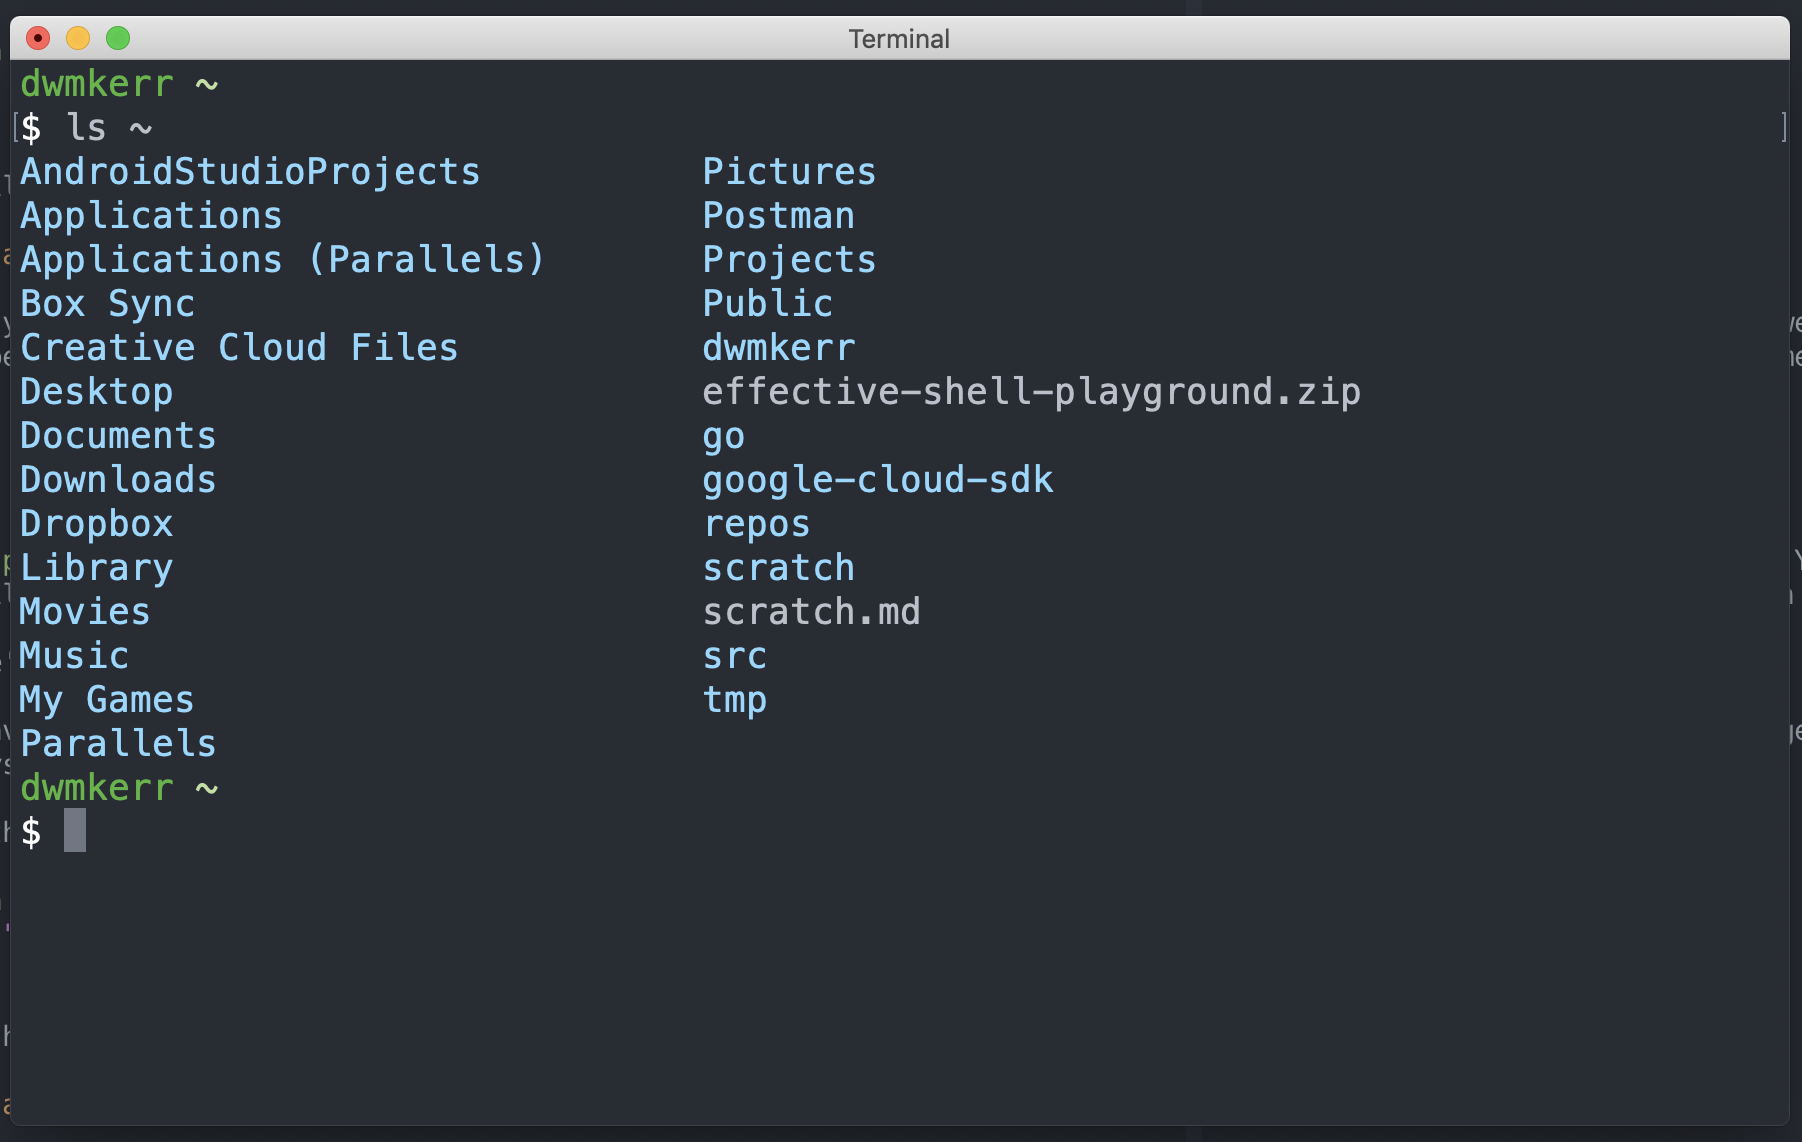Screen dimensions: 1802x1142
Task: Select the Downloads folder name
Action: (x=118, y=480)
